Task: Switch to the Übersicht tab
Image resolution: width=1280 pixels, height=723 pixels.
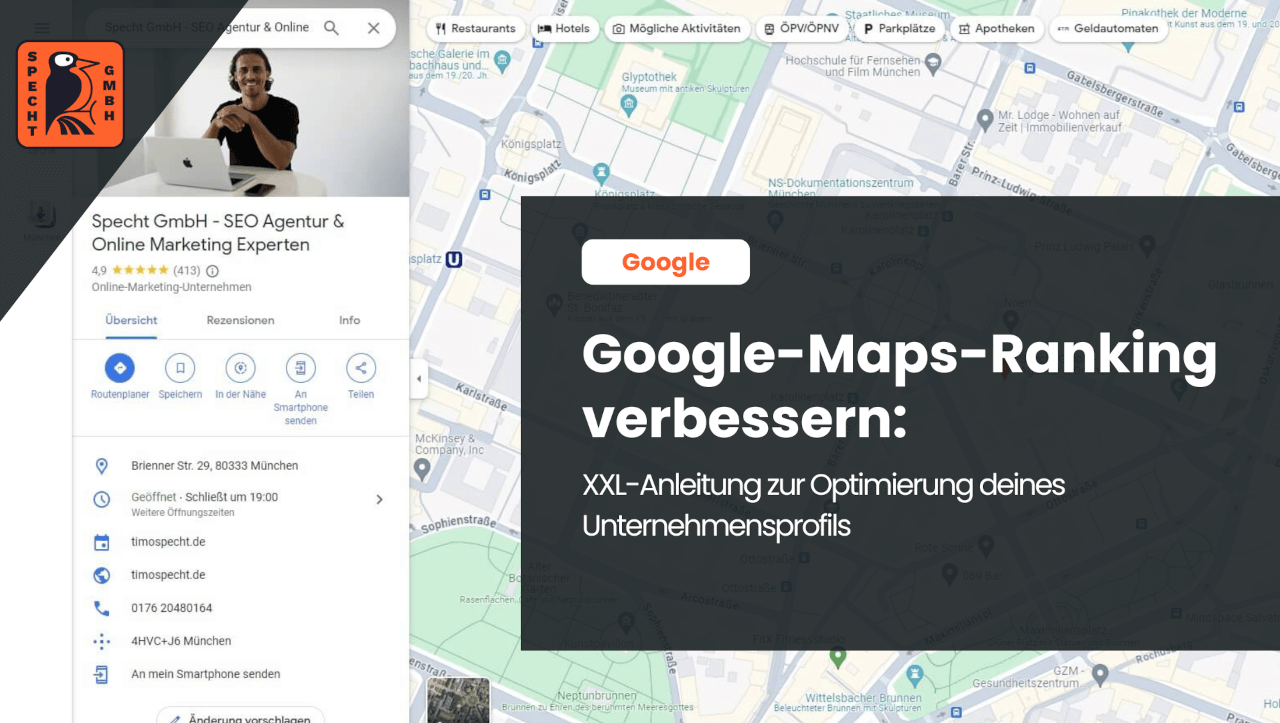Action: point(131,320)
